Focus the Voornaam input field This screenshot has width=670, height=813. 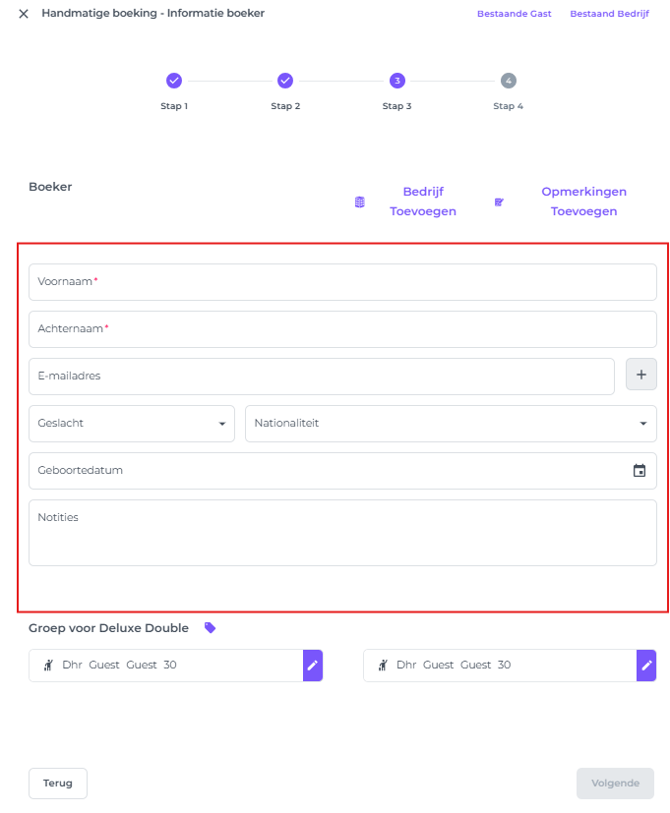coord(342,282)
